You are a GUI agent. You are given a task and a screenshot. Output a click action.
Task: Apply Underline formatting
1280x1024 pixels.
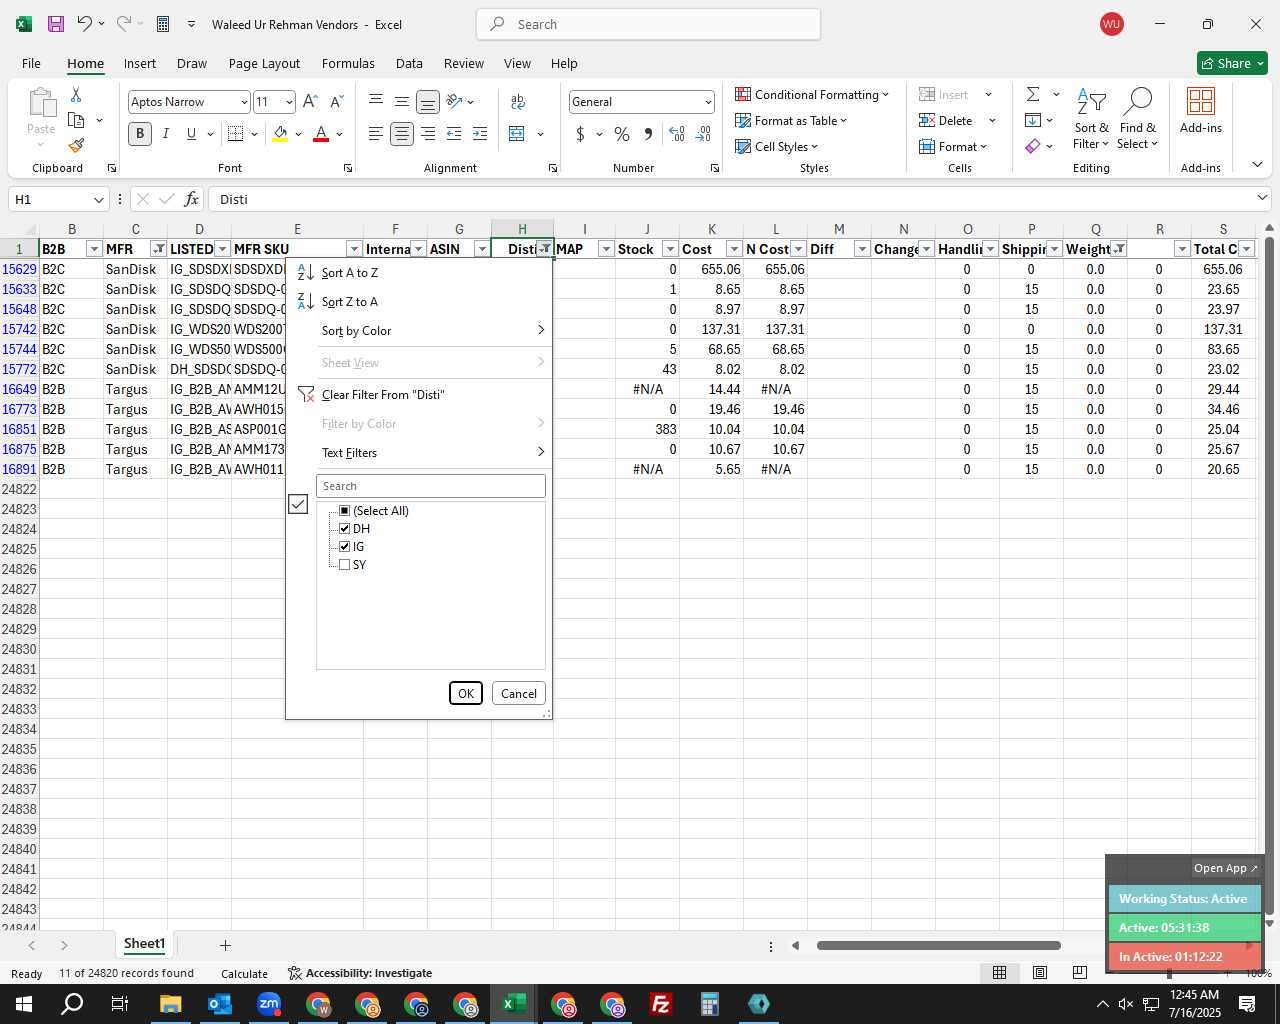tap(191, 134)
